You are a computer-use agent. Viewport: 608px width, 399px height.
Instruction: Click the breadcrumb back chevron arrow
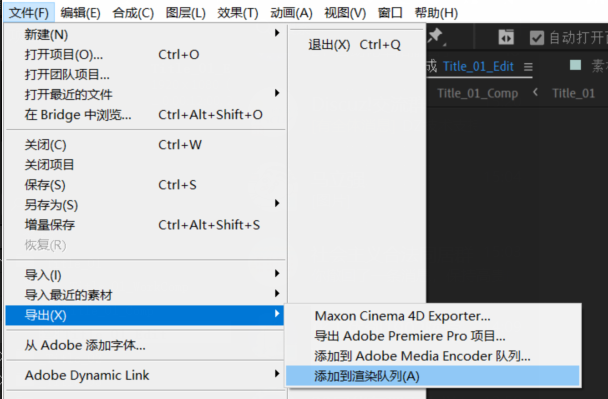point(535,92)
